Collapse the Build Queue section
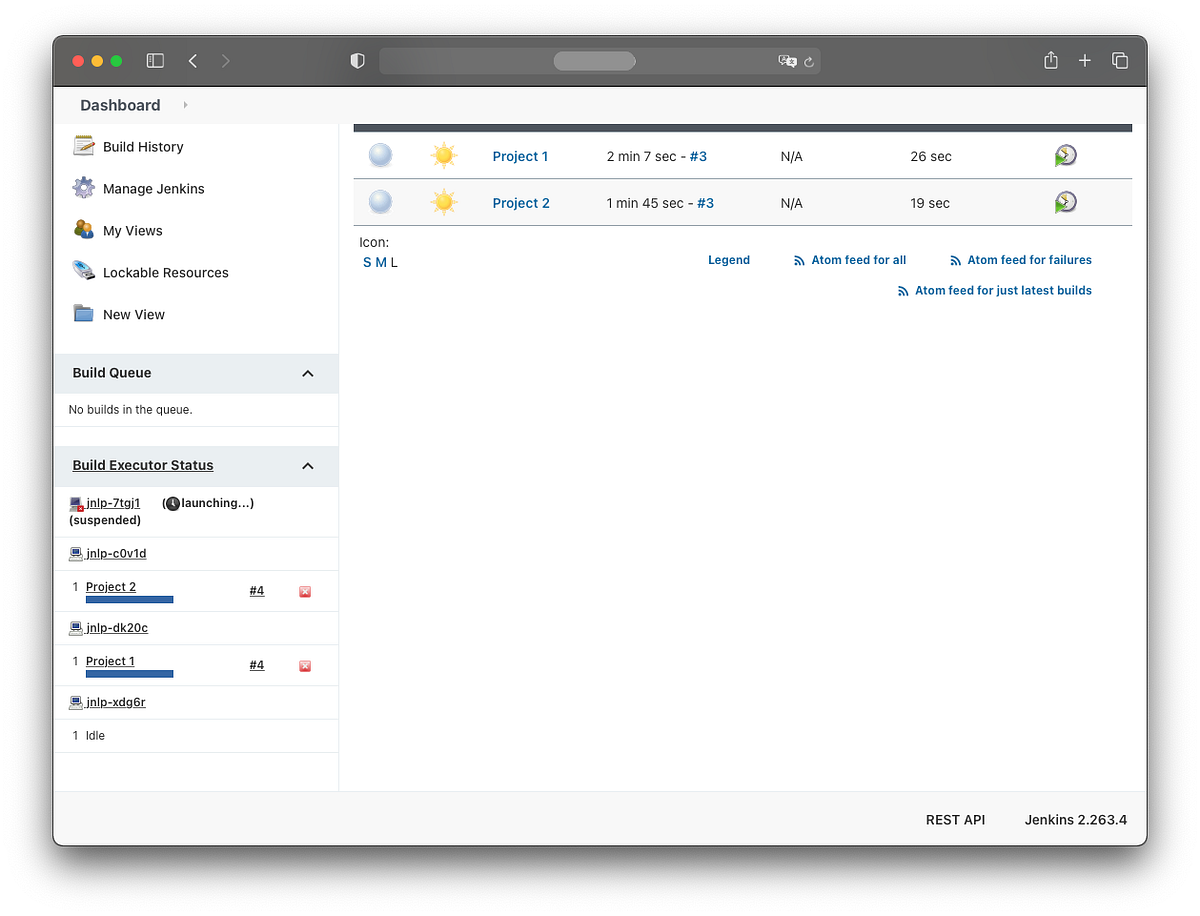This screenshot has width=1200, height=916. (x=308, y=372)
